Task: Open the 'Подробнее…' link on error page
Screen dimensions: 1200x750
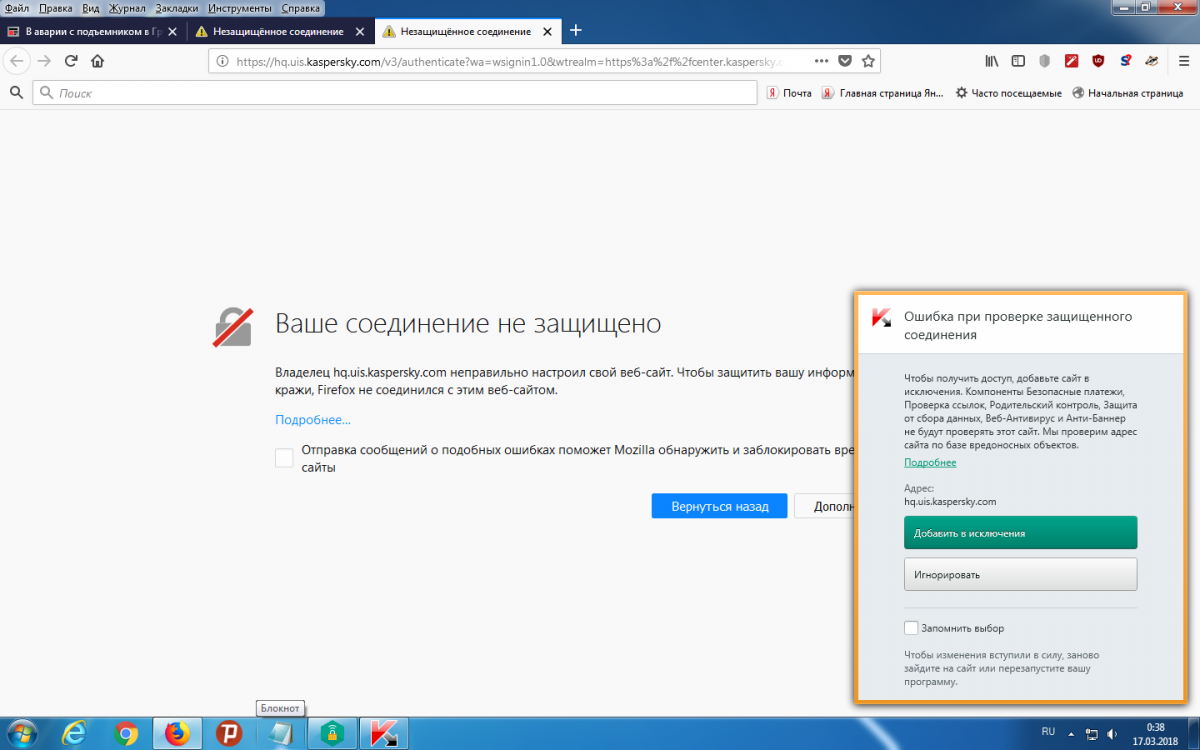Action: (x=313, y=420)
